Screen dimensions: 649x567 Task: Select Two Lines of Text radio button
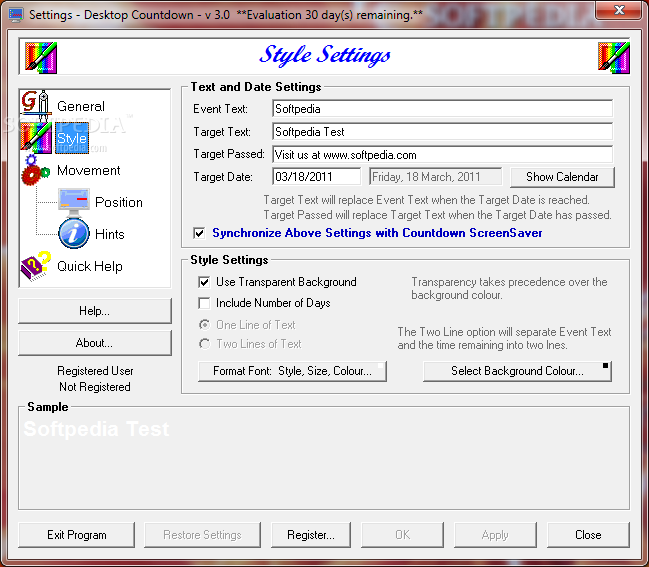tap(204, 344)
